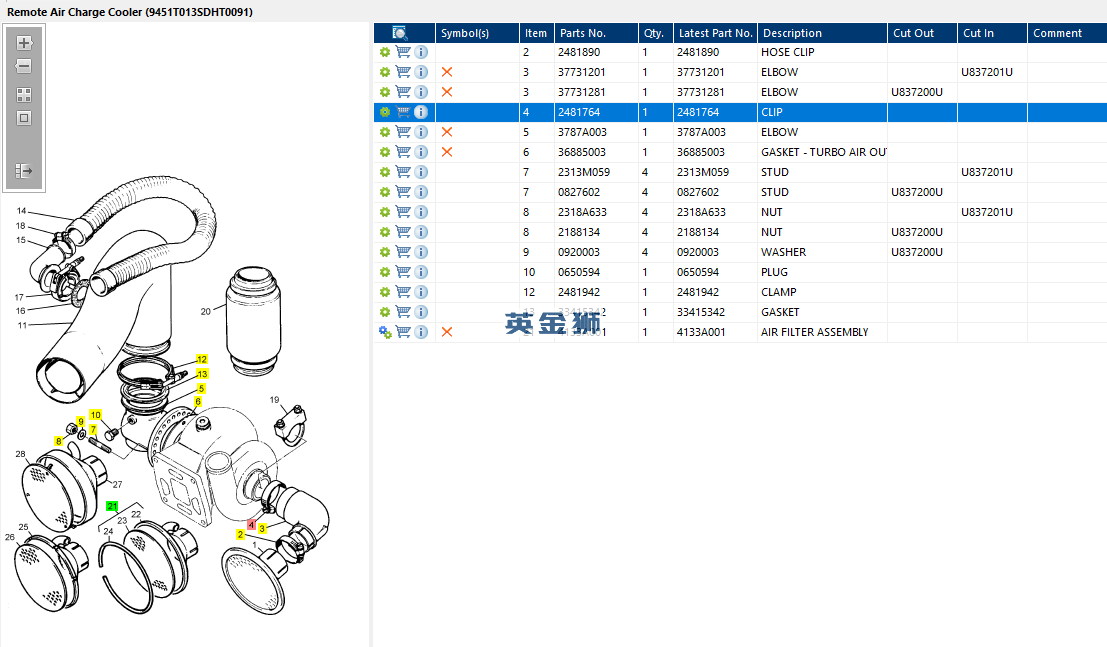
Task: Click the Latest Part No. column header
Action: coord(715,33)
